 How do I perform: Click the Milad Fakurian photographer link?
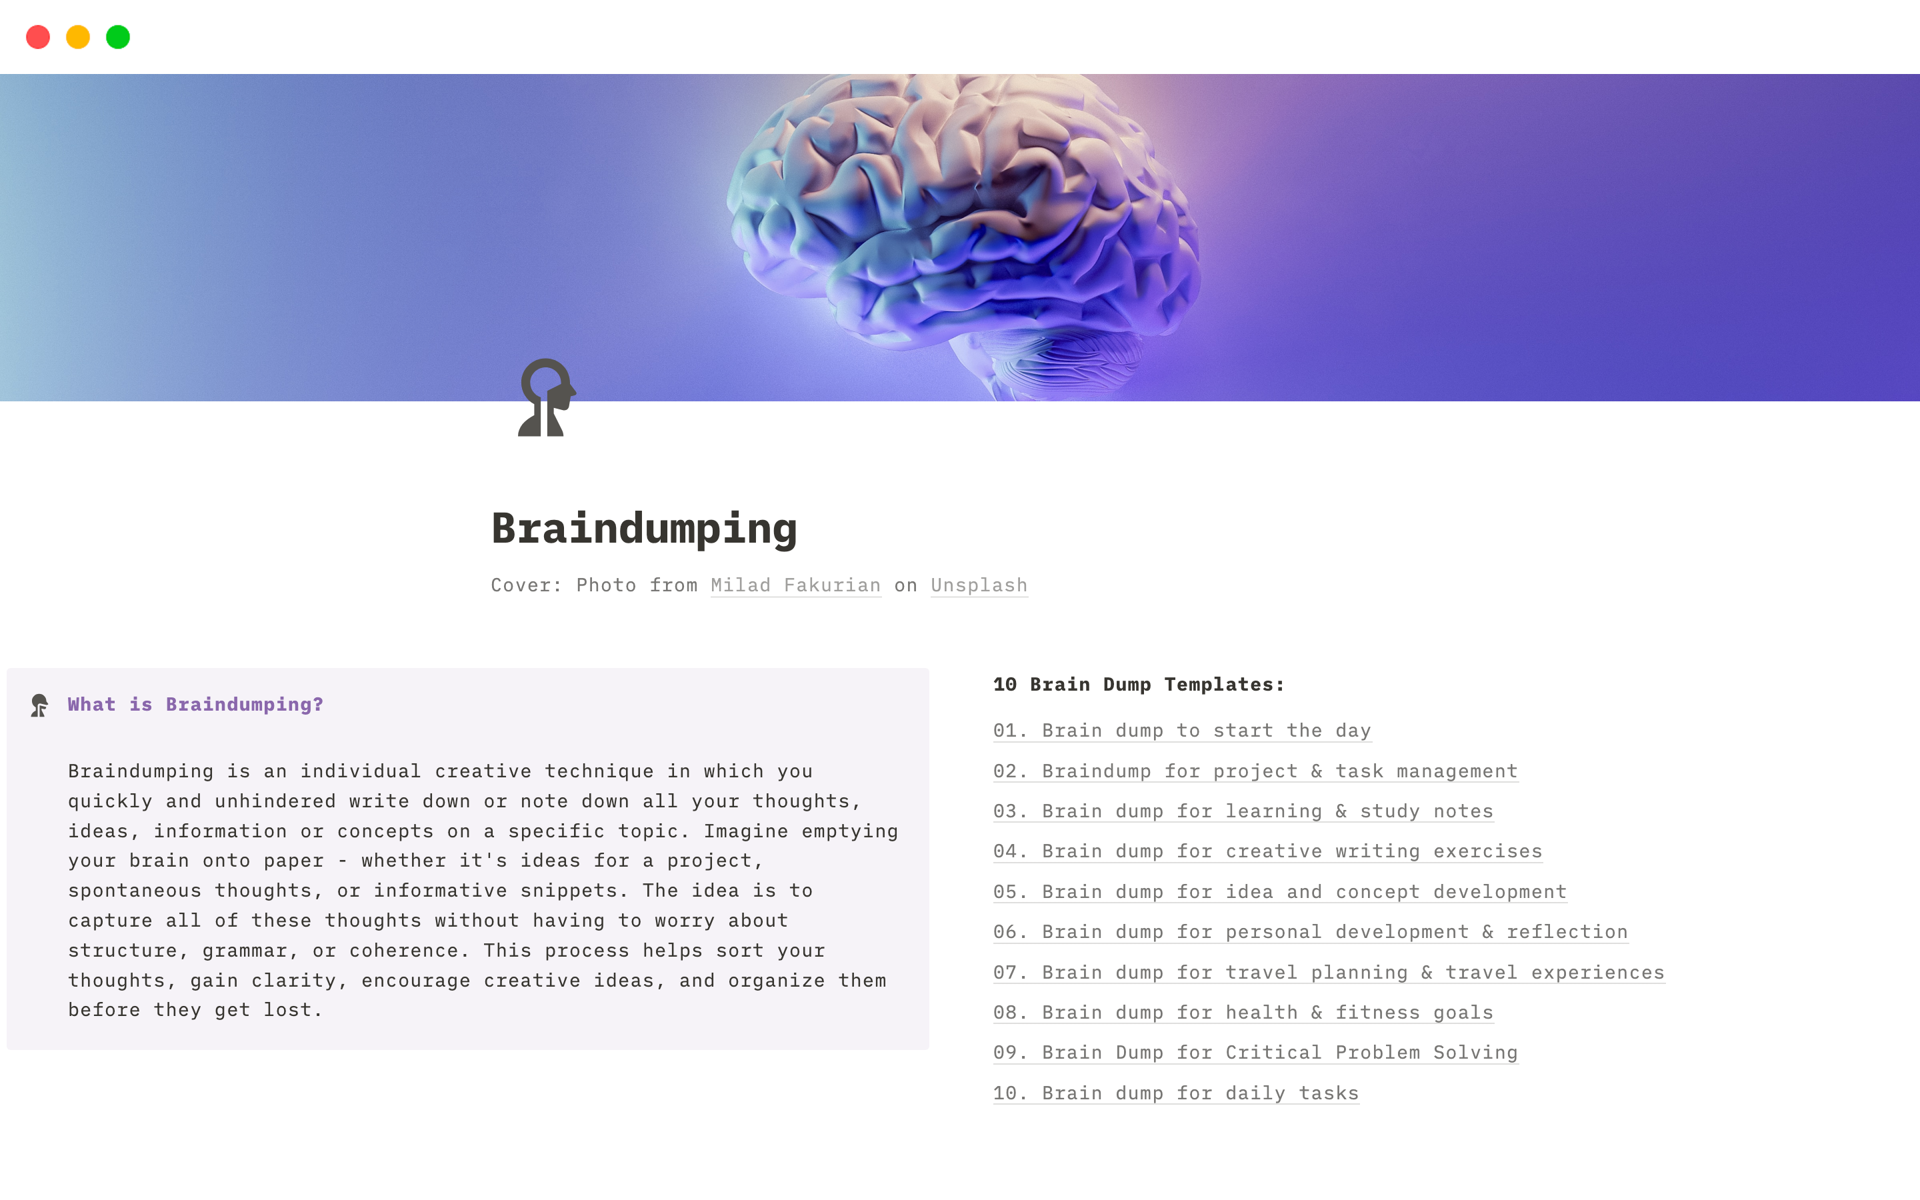click(795, 585)
